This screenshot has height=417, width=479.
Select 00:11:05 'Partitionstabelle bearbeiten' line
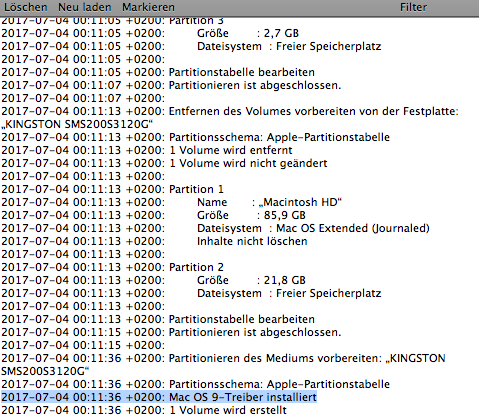(x=158, y=72)
